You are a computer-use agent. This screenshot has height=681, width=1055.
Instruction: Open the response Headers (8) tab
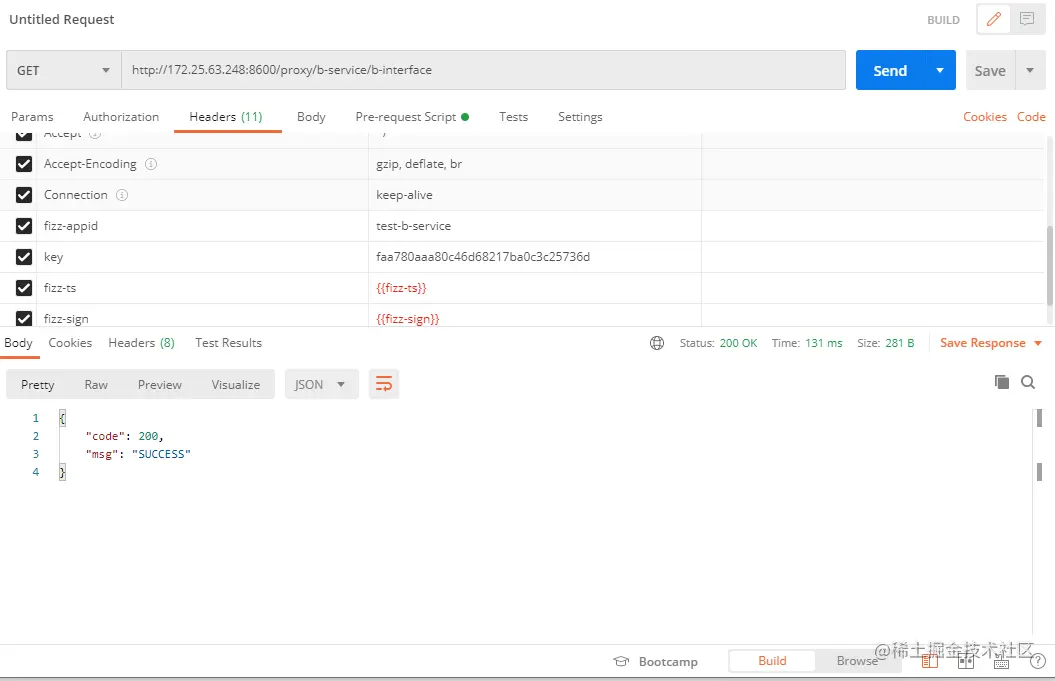click(141, 343)
